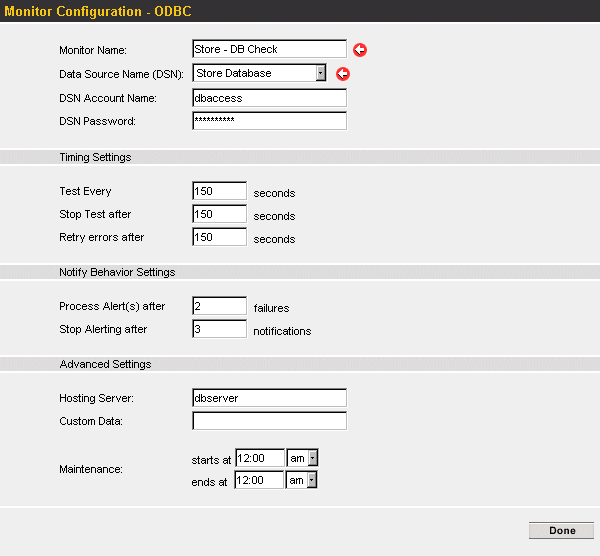Click the Stop Alerting after notifications field
This screenshot has width=600, height=556.
point(220,329)
